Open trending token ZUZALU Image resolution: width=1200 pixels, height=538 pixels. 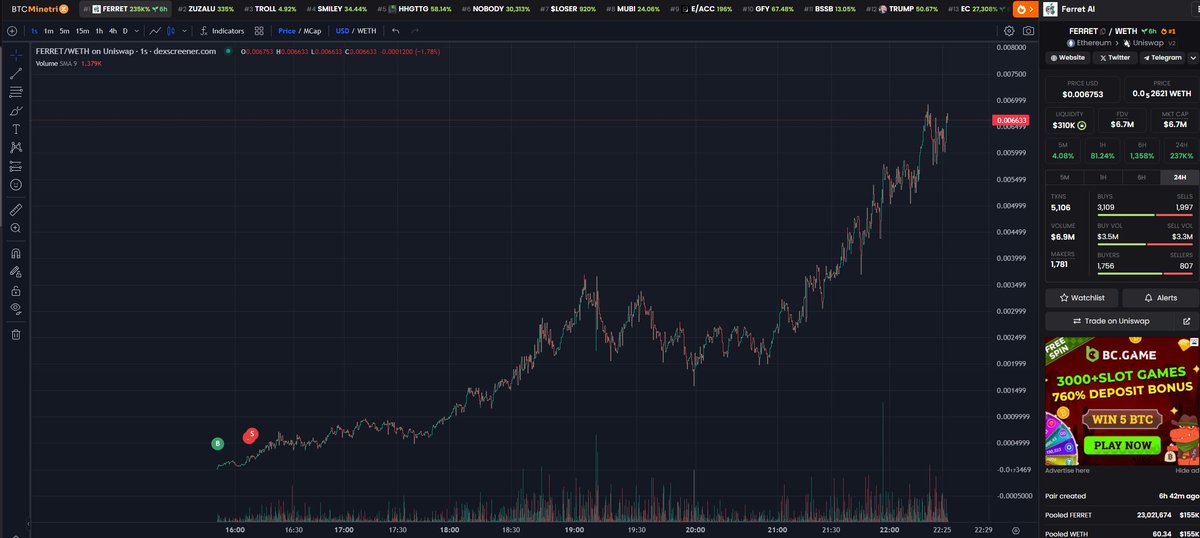click(206, 9)
